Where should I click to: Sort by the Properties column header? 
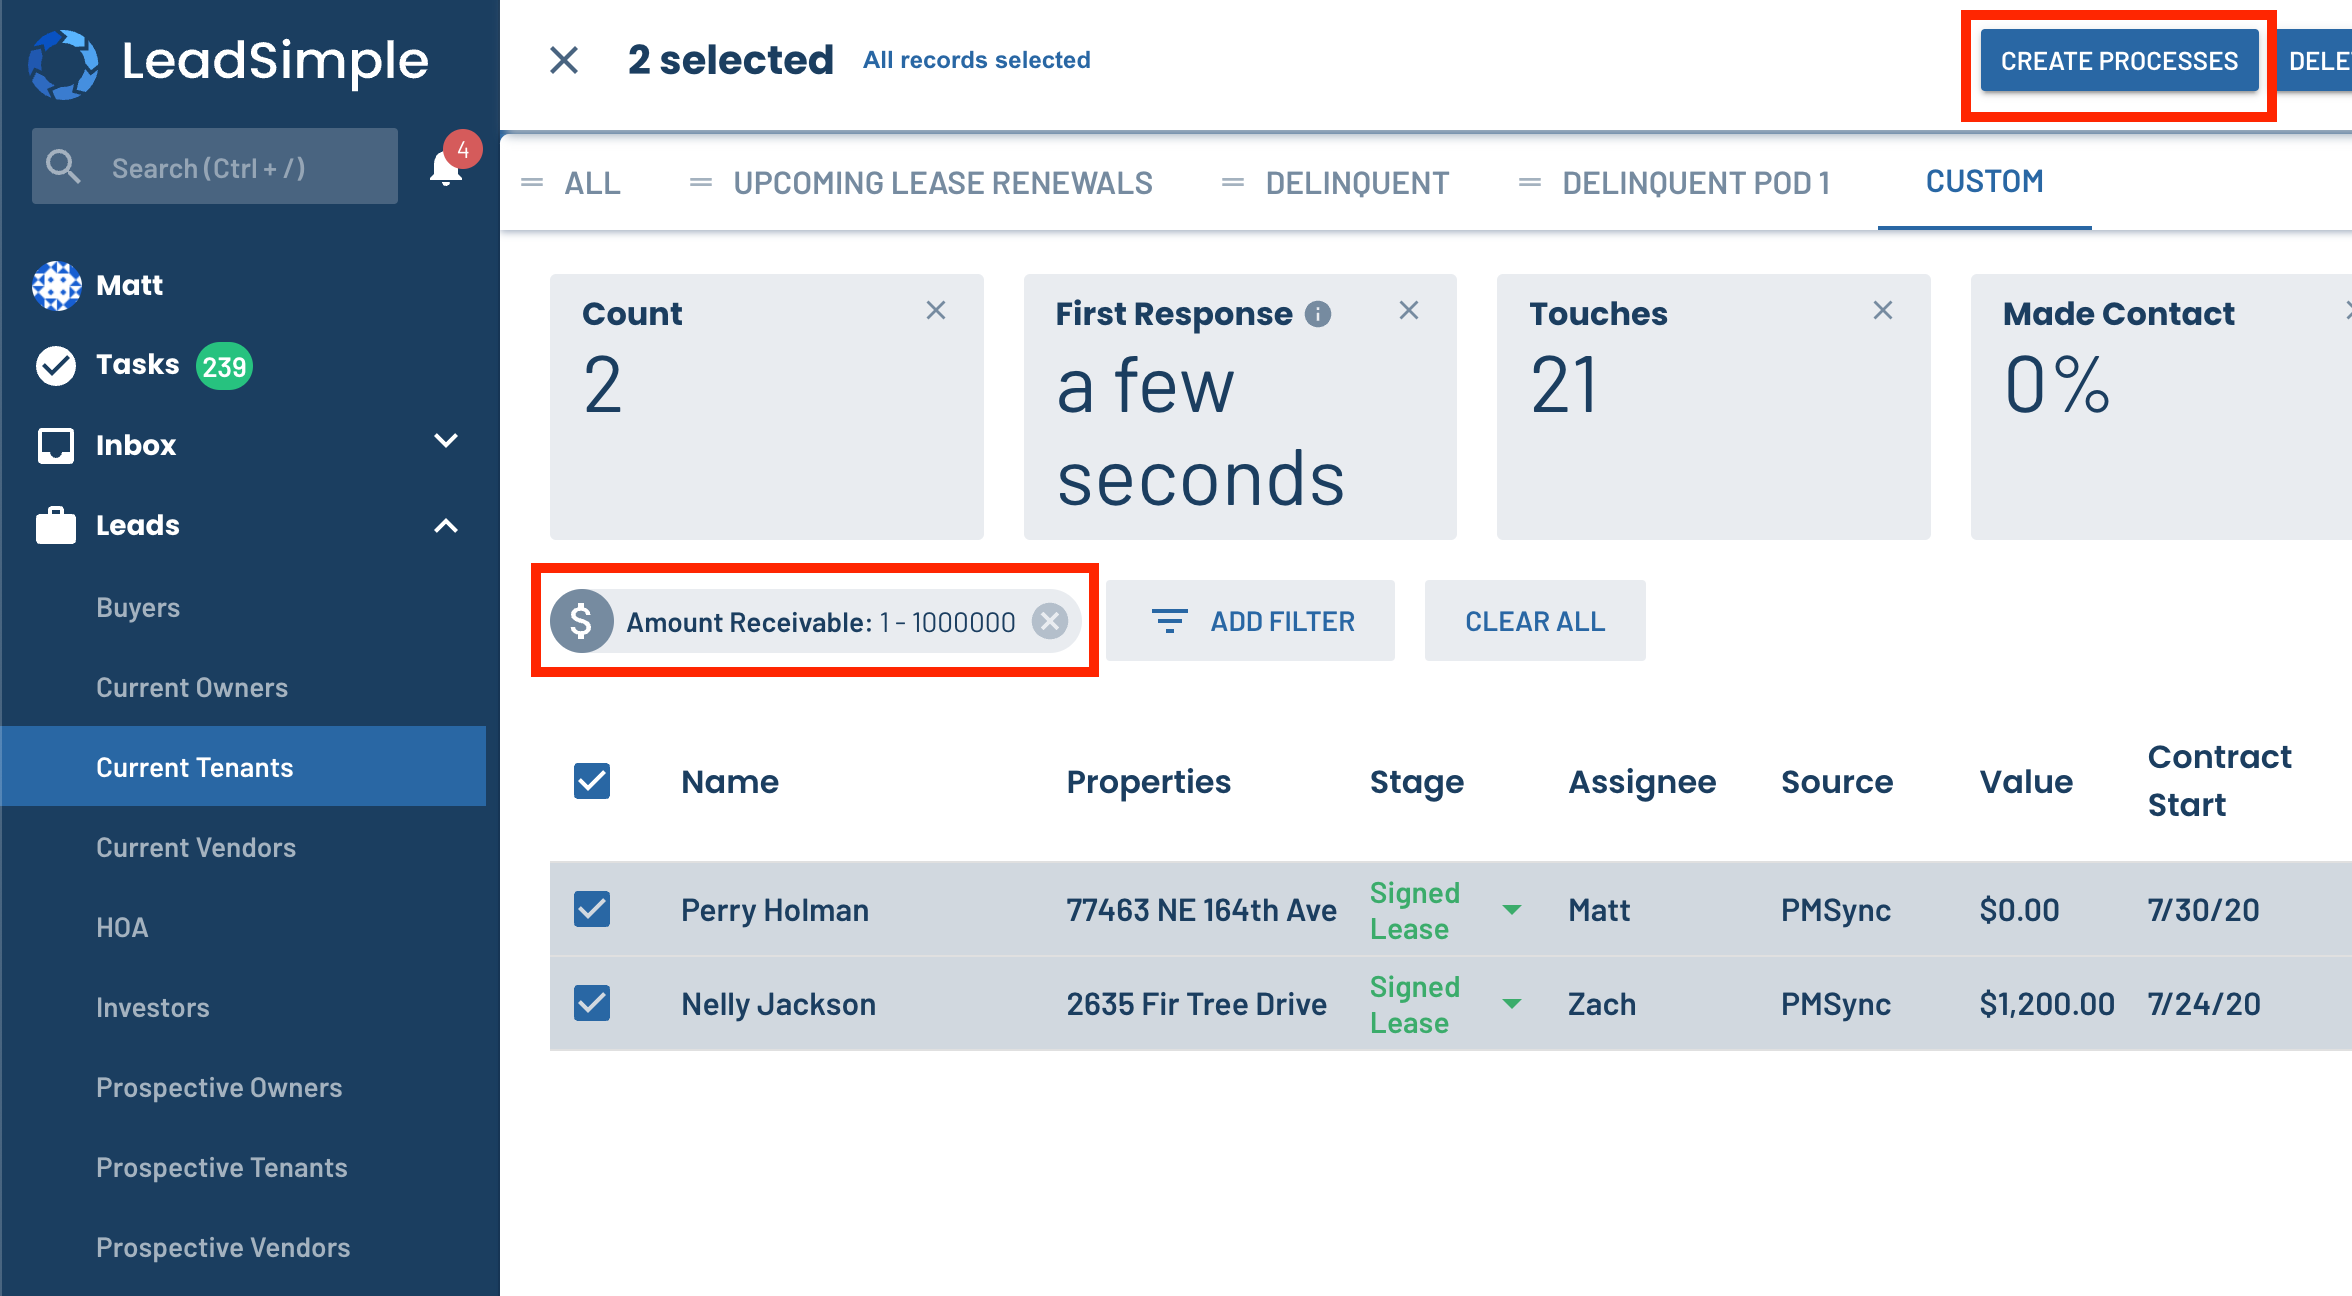1149,781
